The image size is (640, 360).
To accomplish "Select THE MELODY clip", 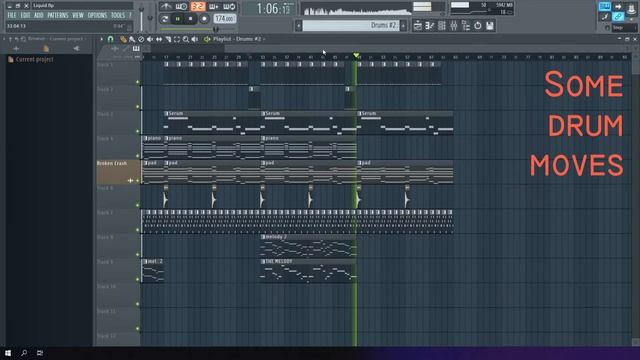I will click(x=309, y=270).
